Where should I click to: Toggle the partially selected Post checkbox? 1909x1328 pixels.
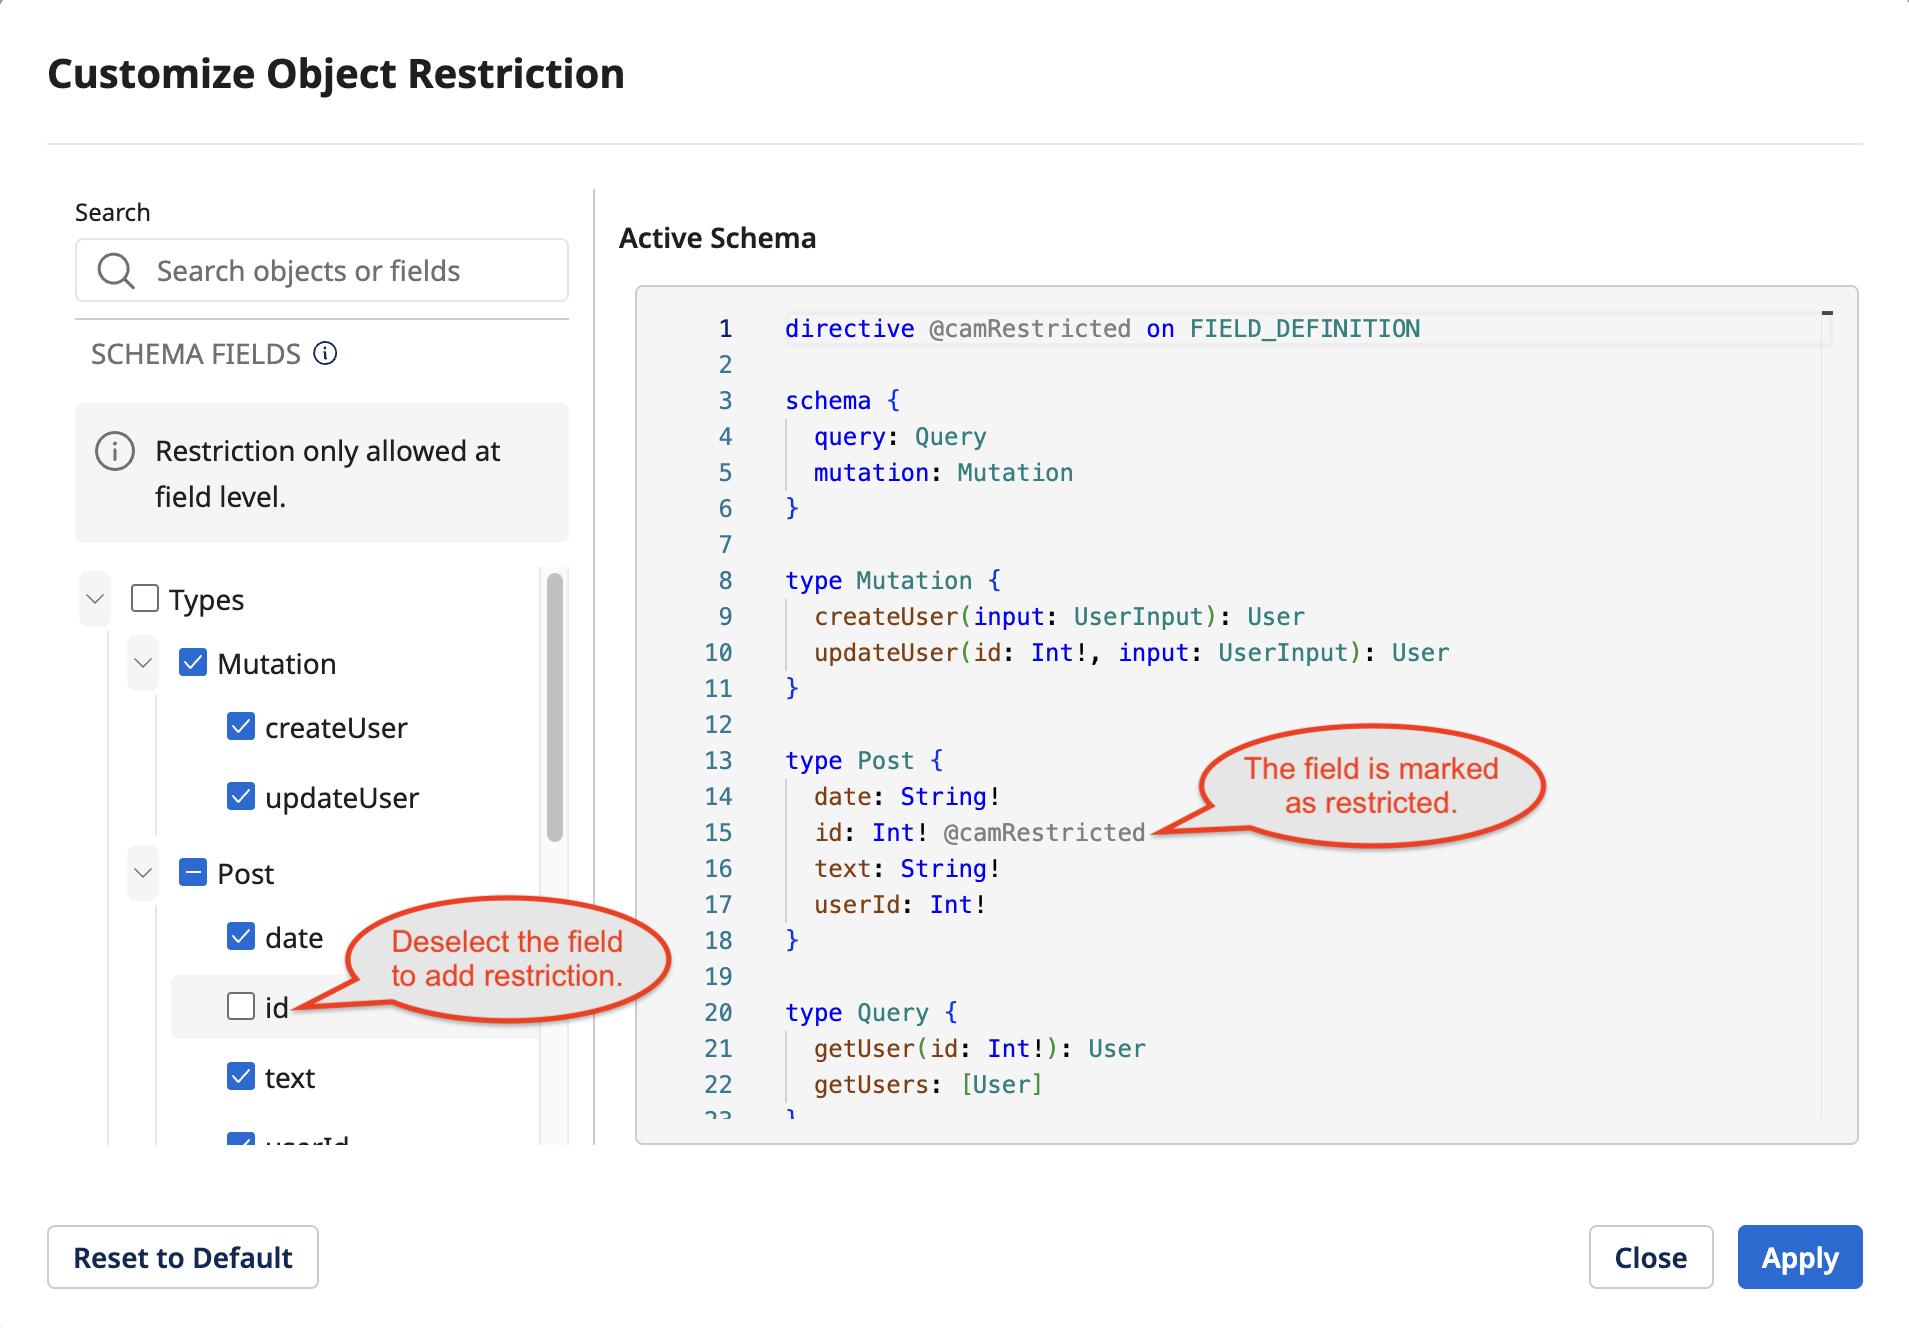coord(193,873)
